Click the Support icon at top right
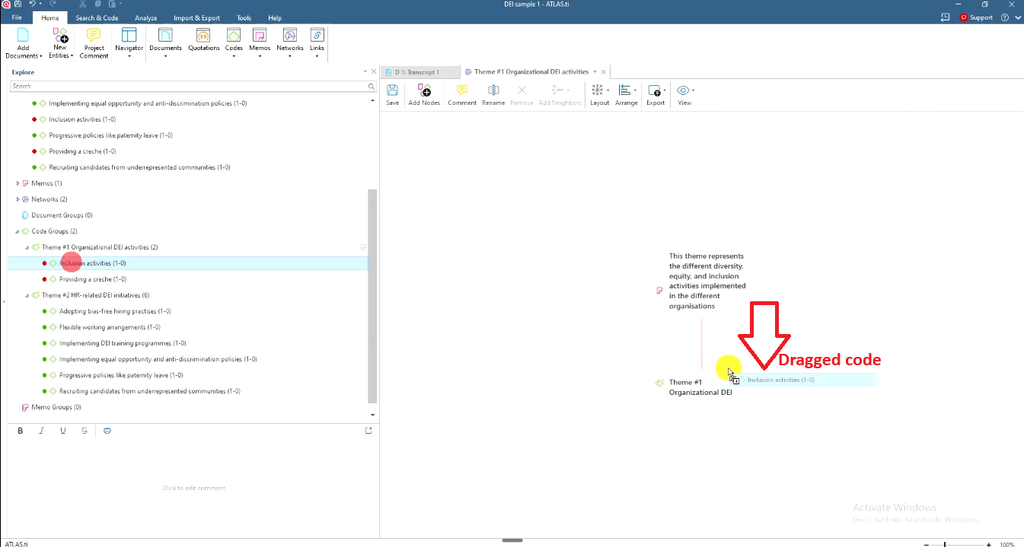The height and width of the screenshot is (547, 1024). click(963, 18)
